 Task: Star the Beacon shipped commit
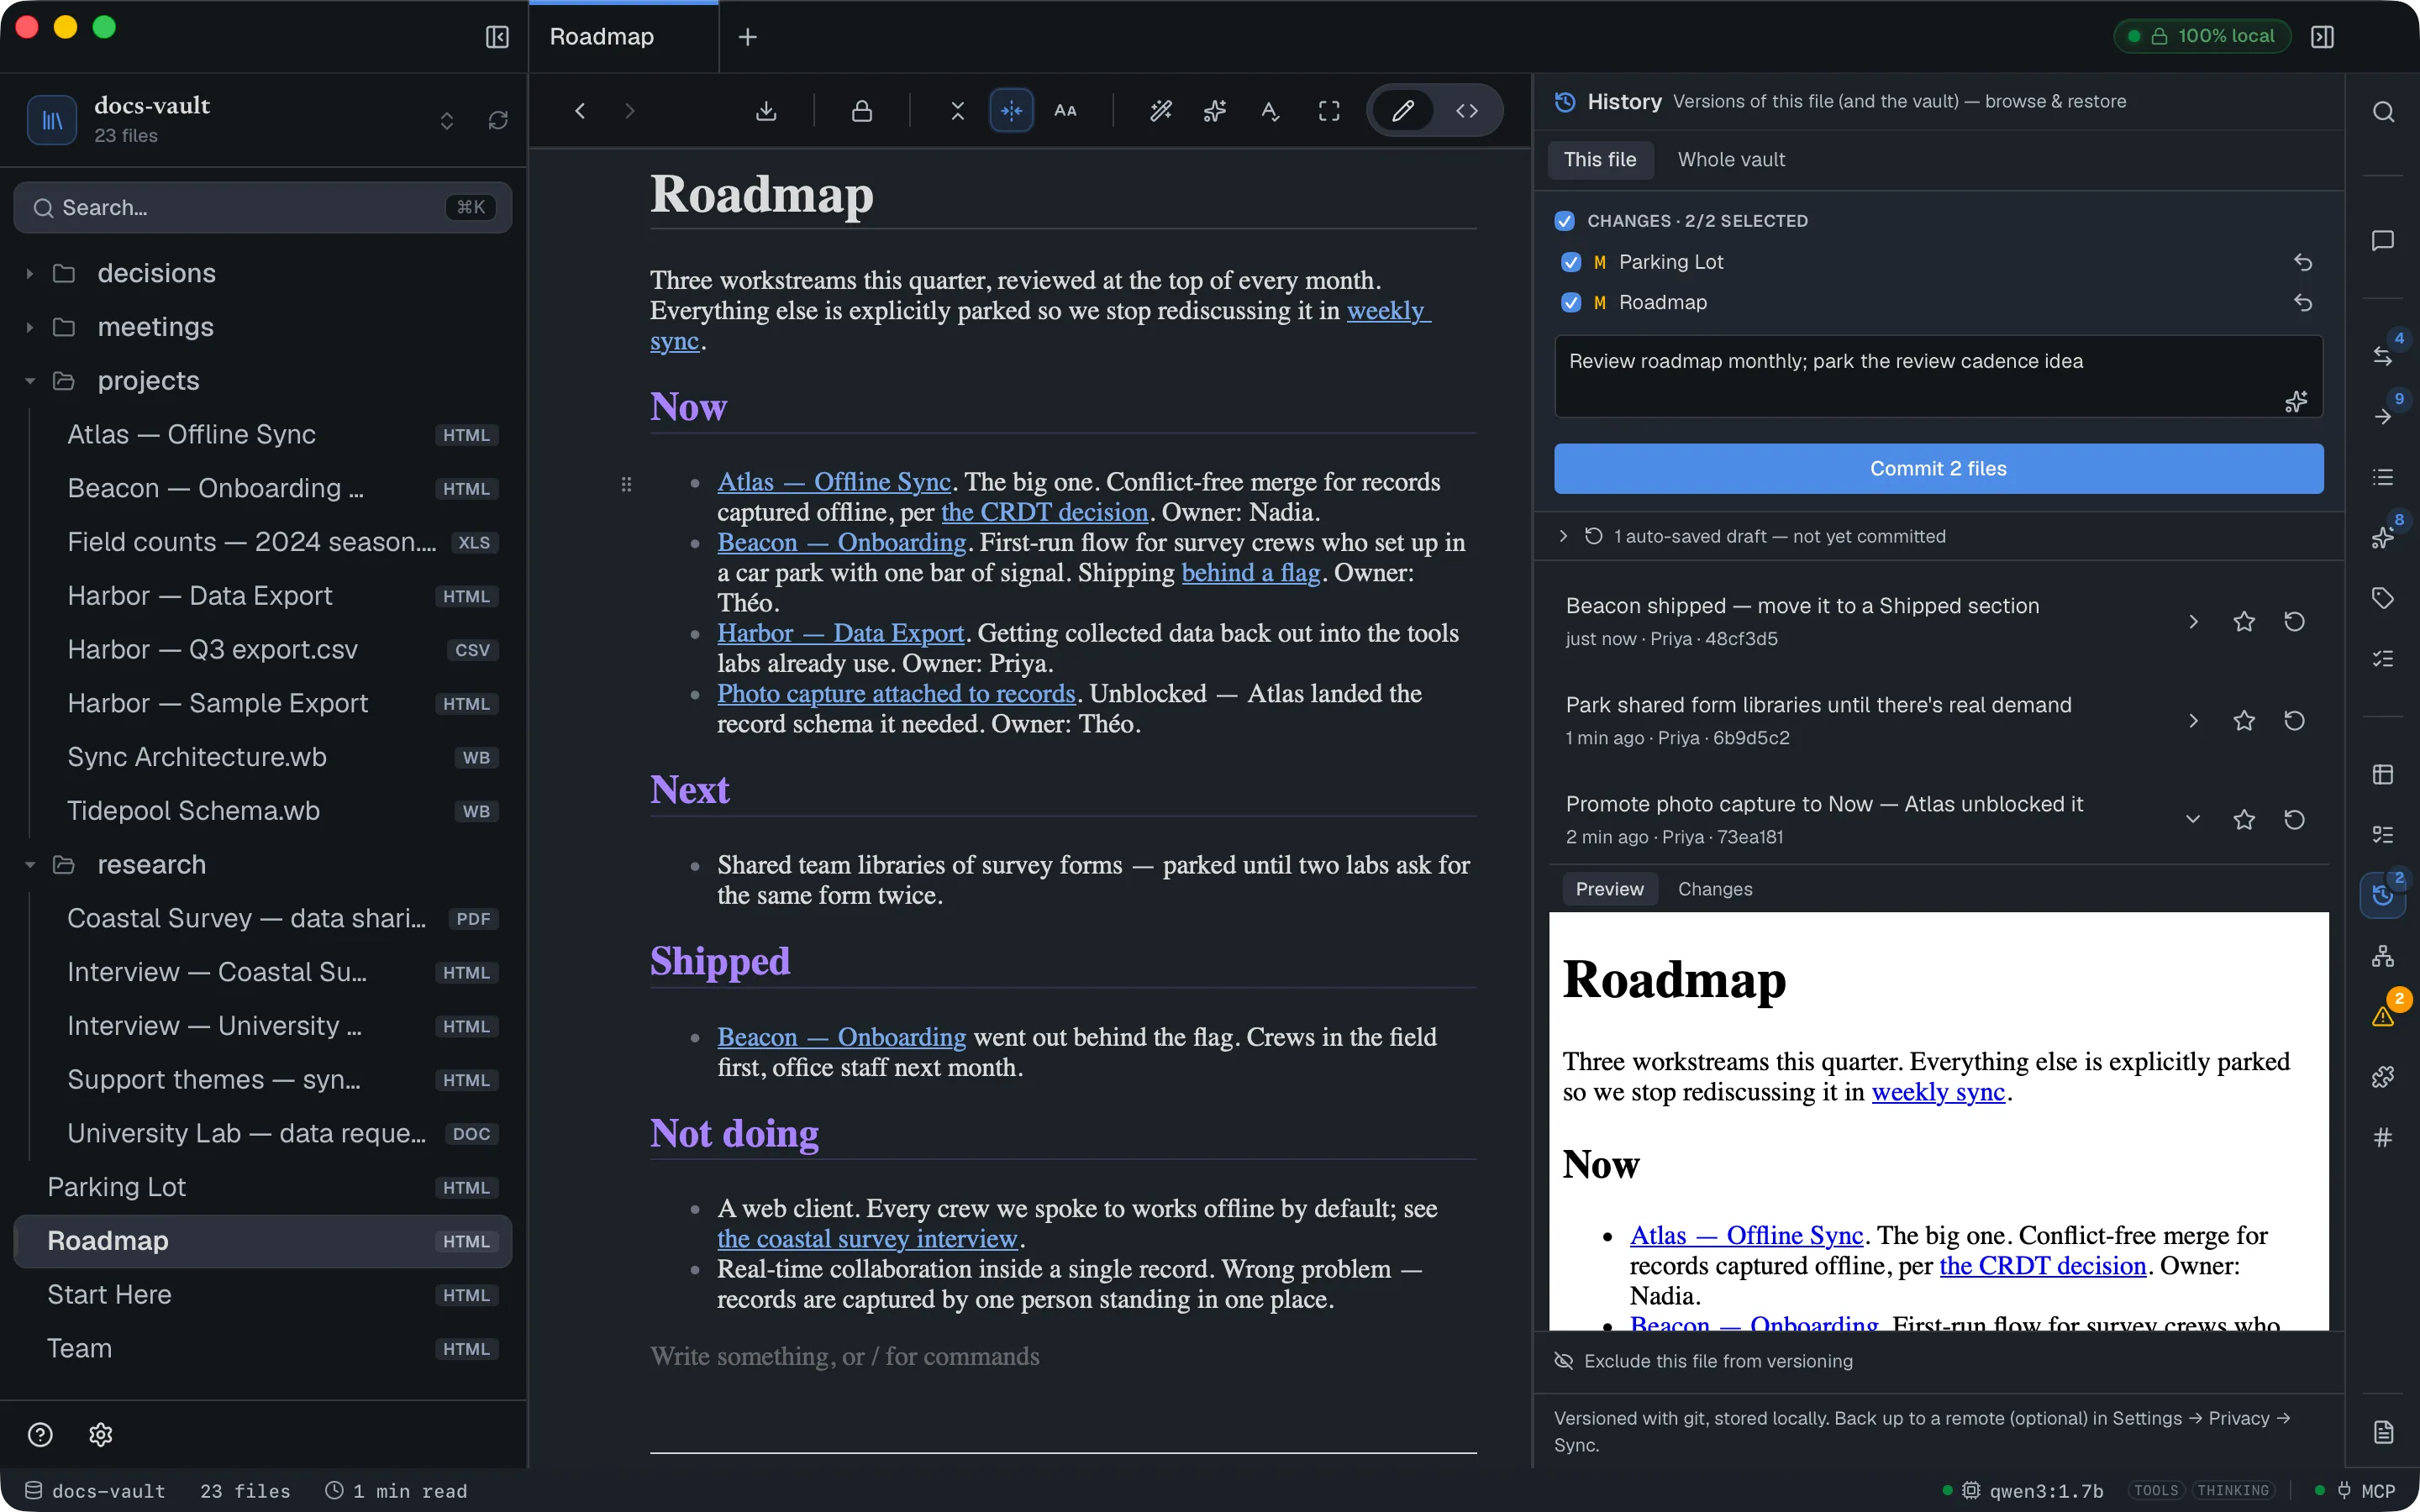point(2244,622)
